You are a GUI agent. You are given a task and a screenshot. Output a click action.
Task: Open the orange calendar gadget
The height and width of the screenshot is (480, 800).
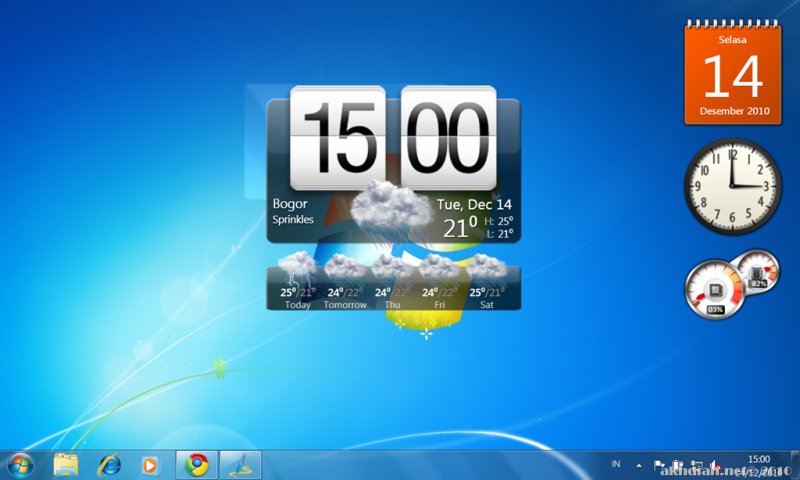click(x=732, y=74)
